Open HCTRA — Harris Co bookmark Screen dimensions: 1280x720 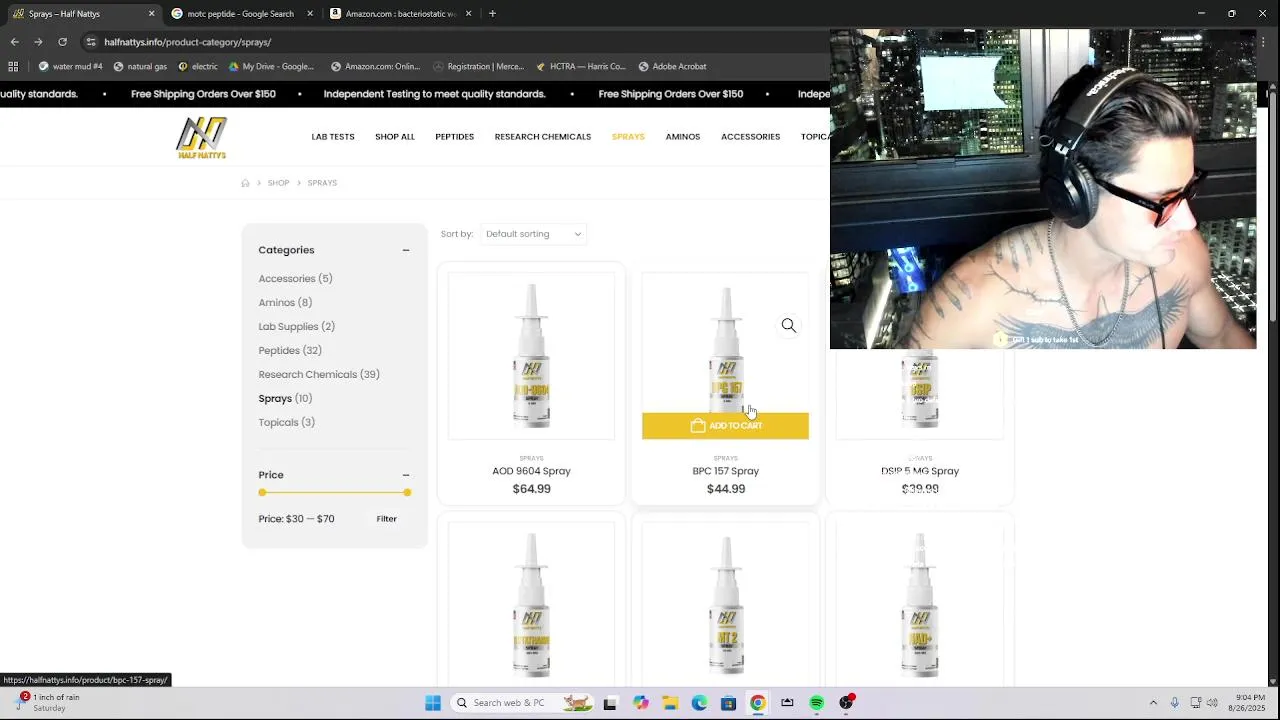[x=581, y=67]
